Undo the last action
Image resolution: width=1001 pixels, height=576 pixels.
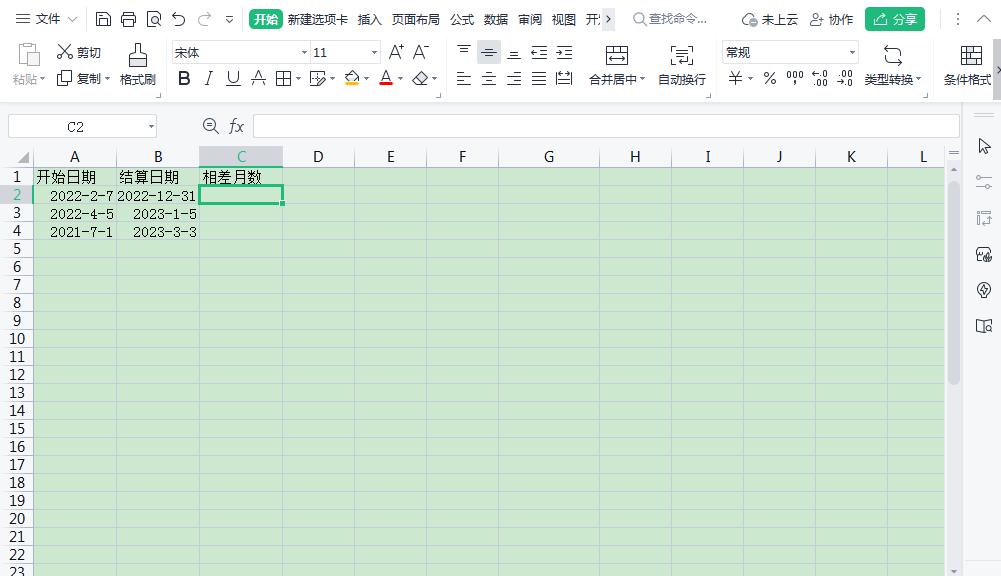179,19
